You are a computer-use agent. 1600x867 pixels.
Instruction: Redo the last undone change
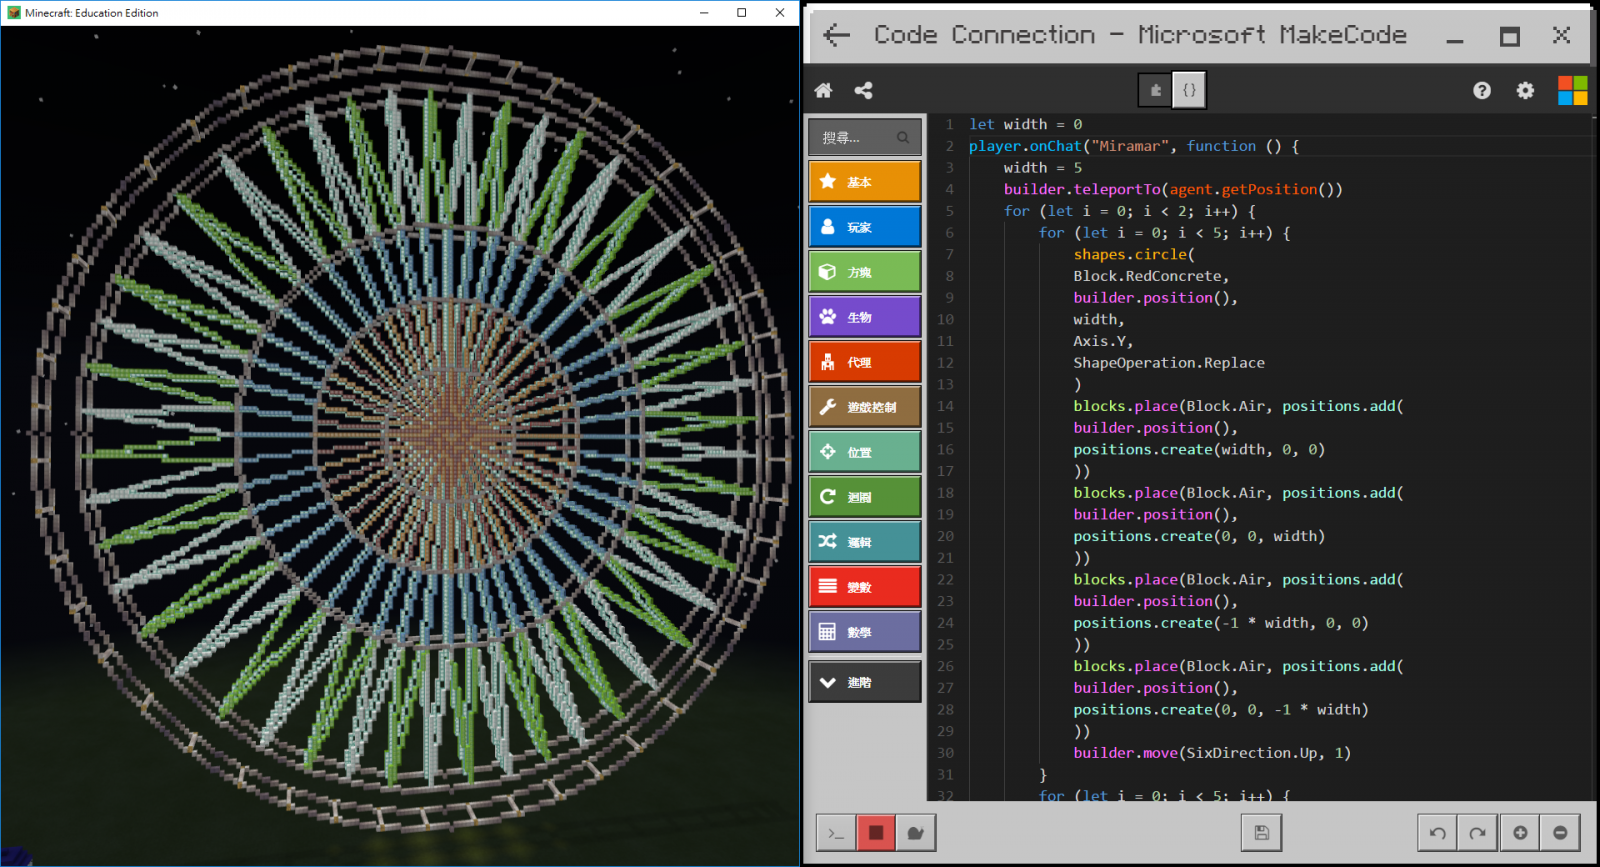pyautogui.click(x=1478, y=833)
